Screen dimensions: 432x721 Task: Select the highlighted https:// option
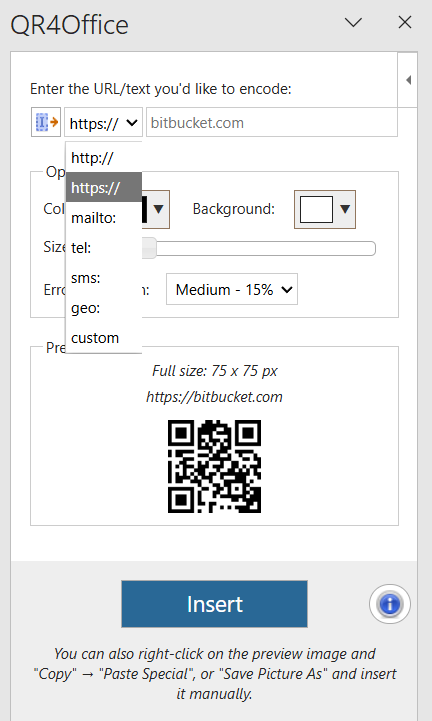(x=104, y=188)
